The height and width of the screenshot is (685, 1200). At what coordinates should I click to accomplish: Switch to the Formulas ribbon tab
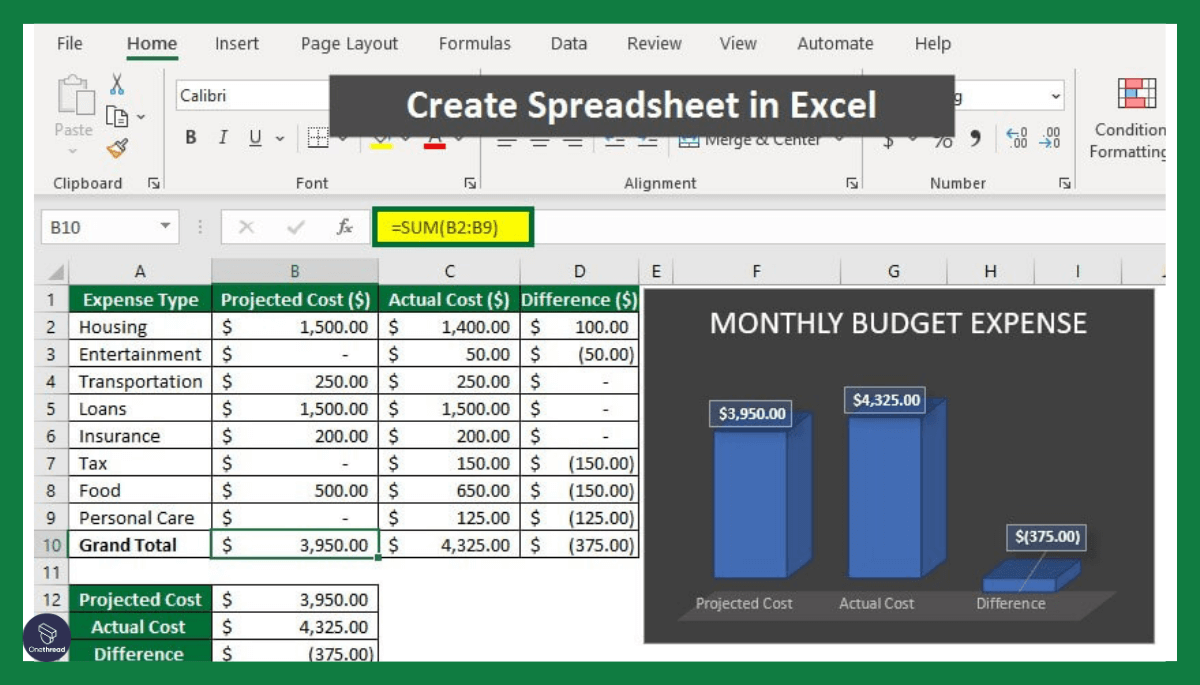(474, 44)
